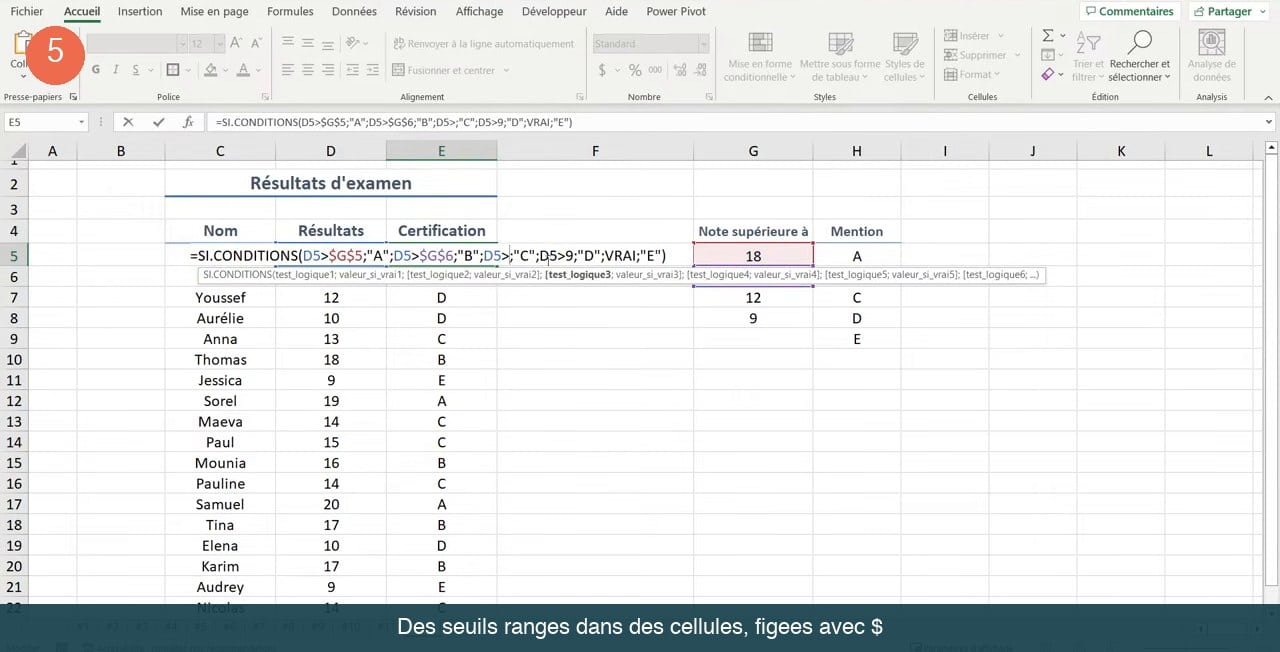Click cell containing name Youssef
The width and height of the screenshot is (1280, 652).
point(220,297)
